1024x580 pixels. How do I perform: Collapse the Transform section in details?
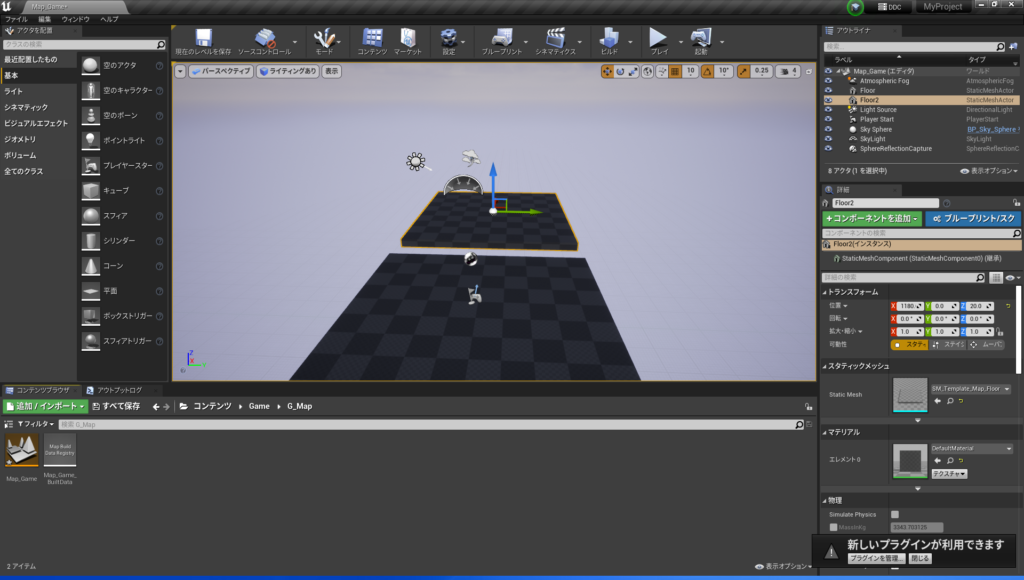[x=825, y=292]
